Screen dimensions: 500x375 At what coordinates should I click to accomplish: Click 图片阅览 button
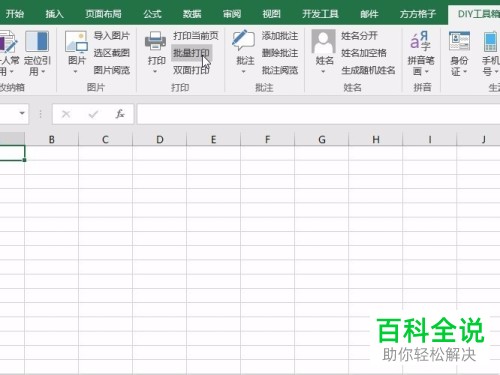(112, 70)
